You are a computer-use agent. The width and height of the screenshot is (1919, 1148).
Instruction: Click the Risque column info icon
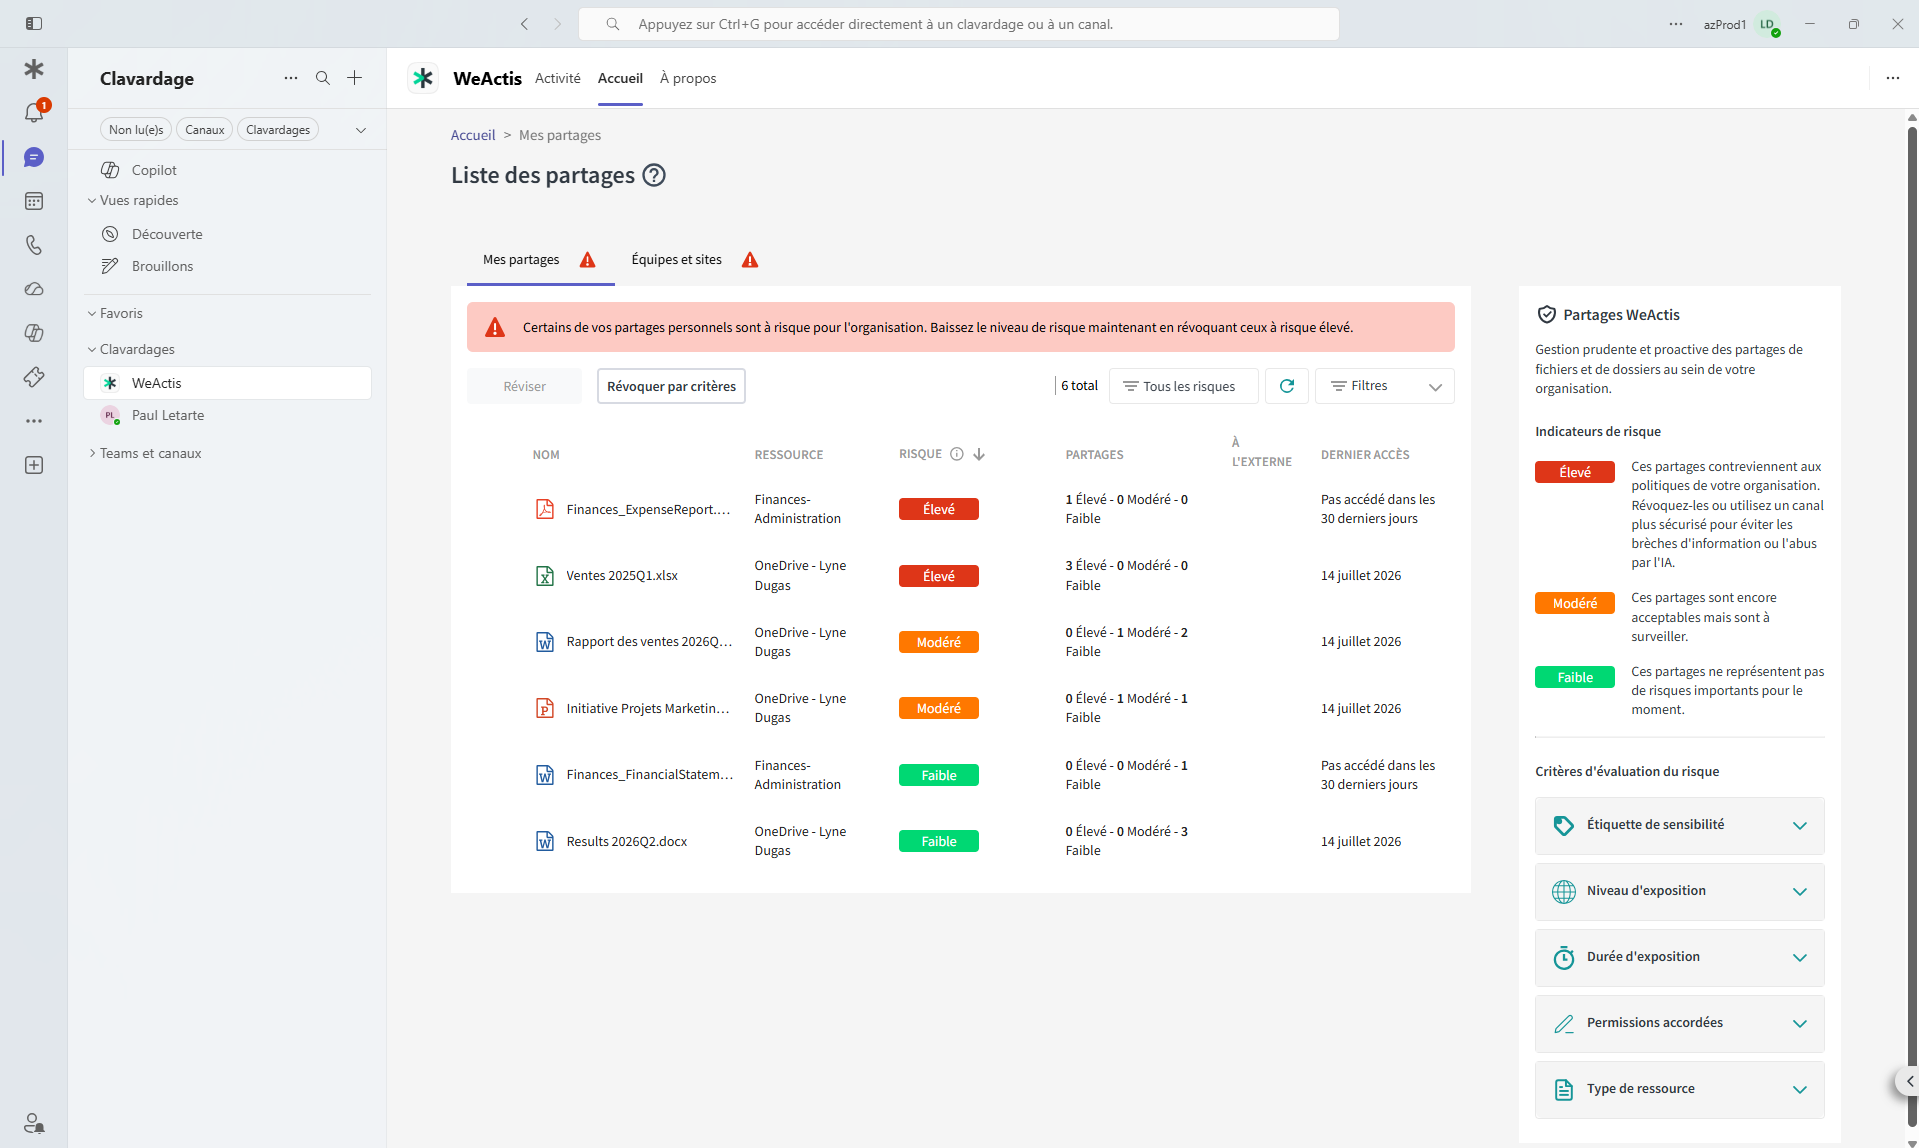click(957, 454)
